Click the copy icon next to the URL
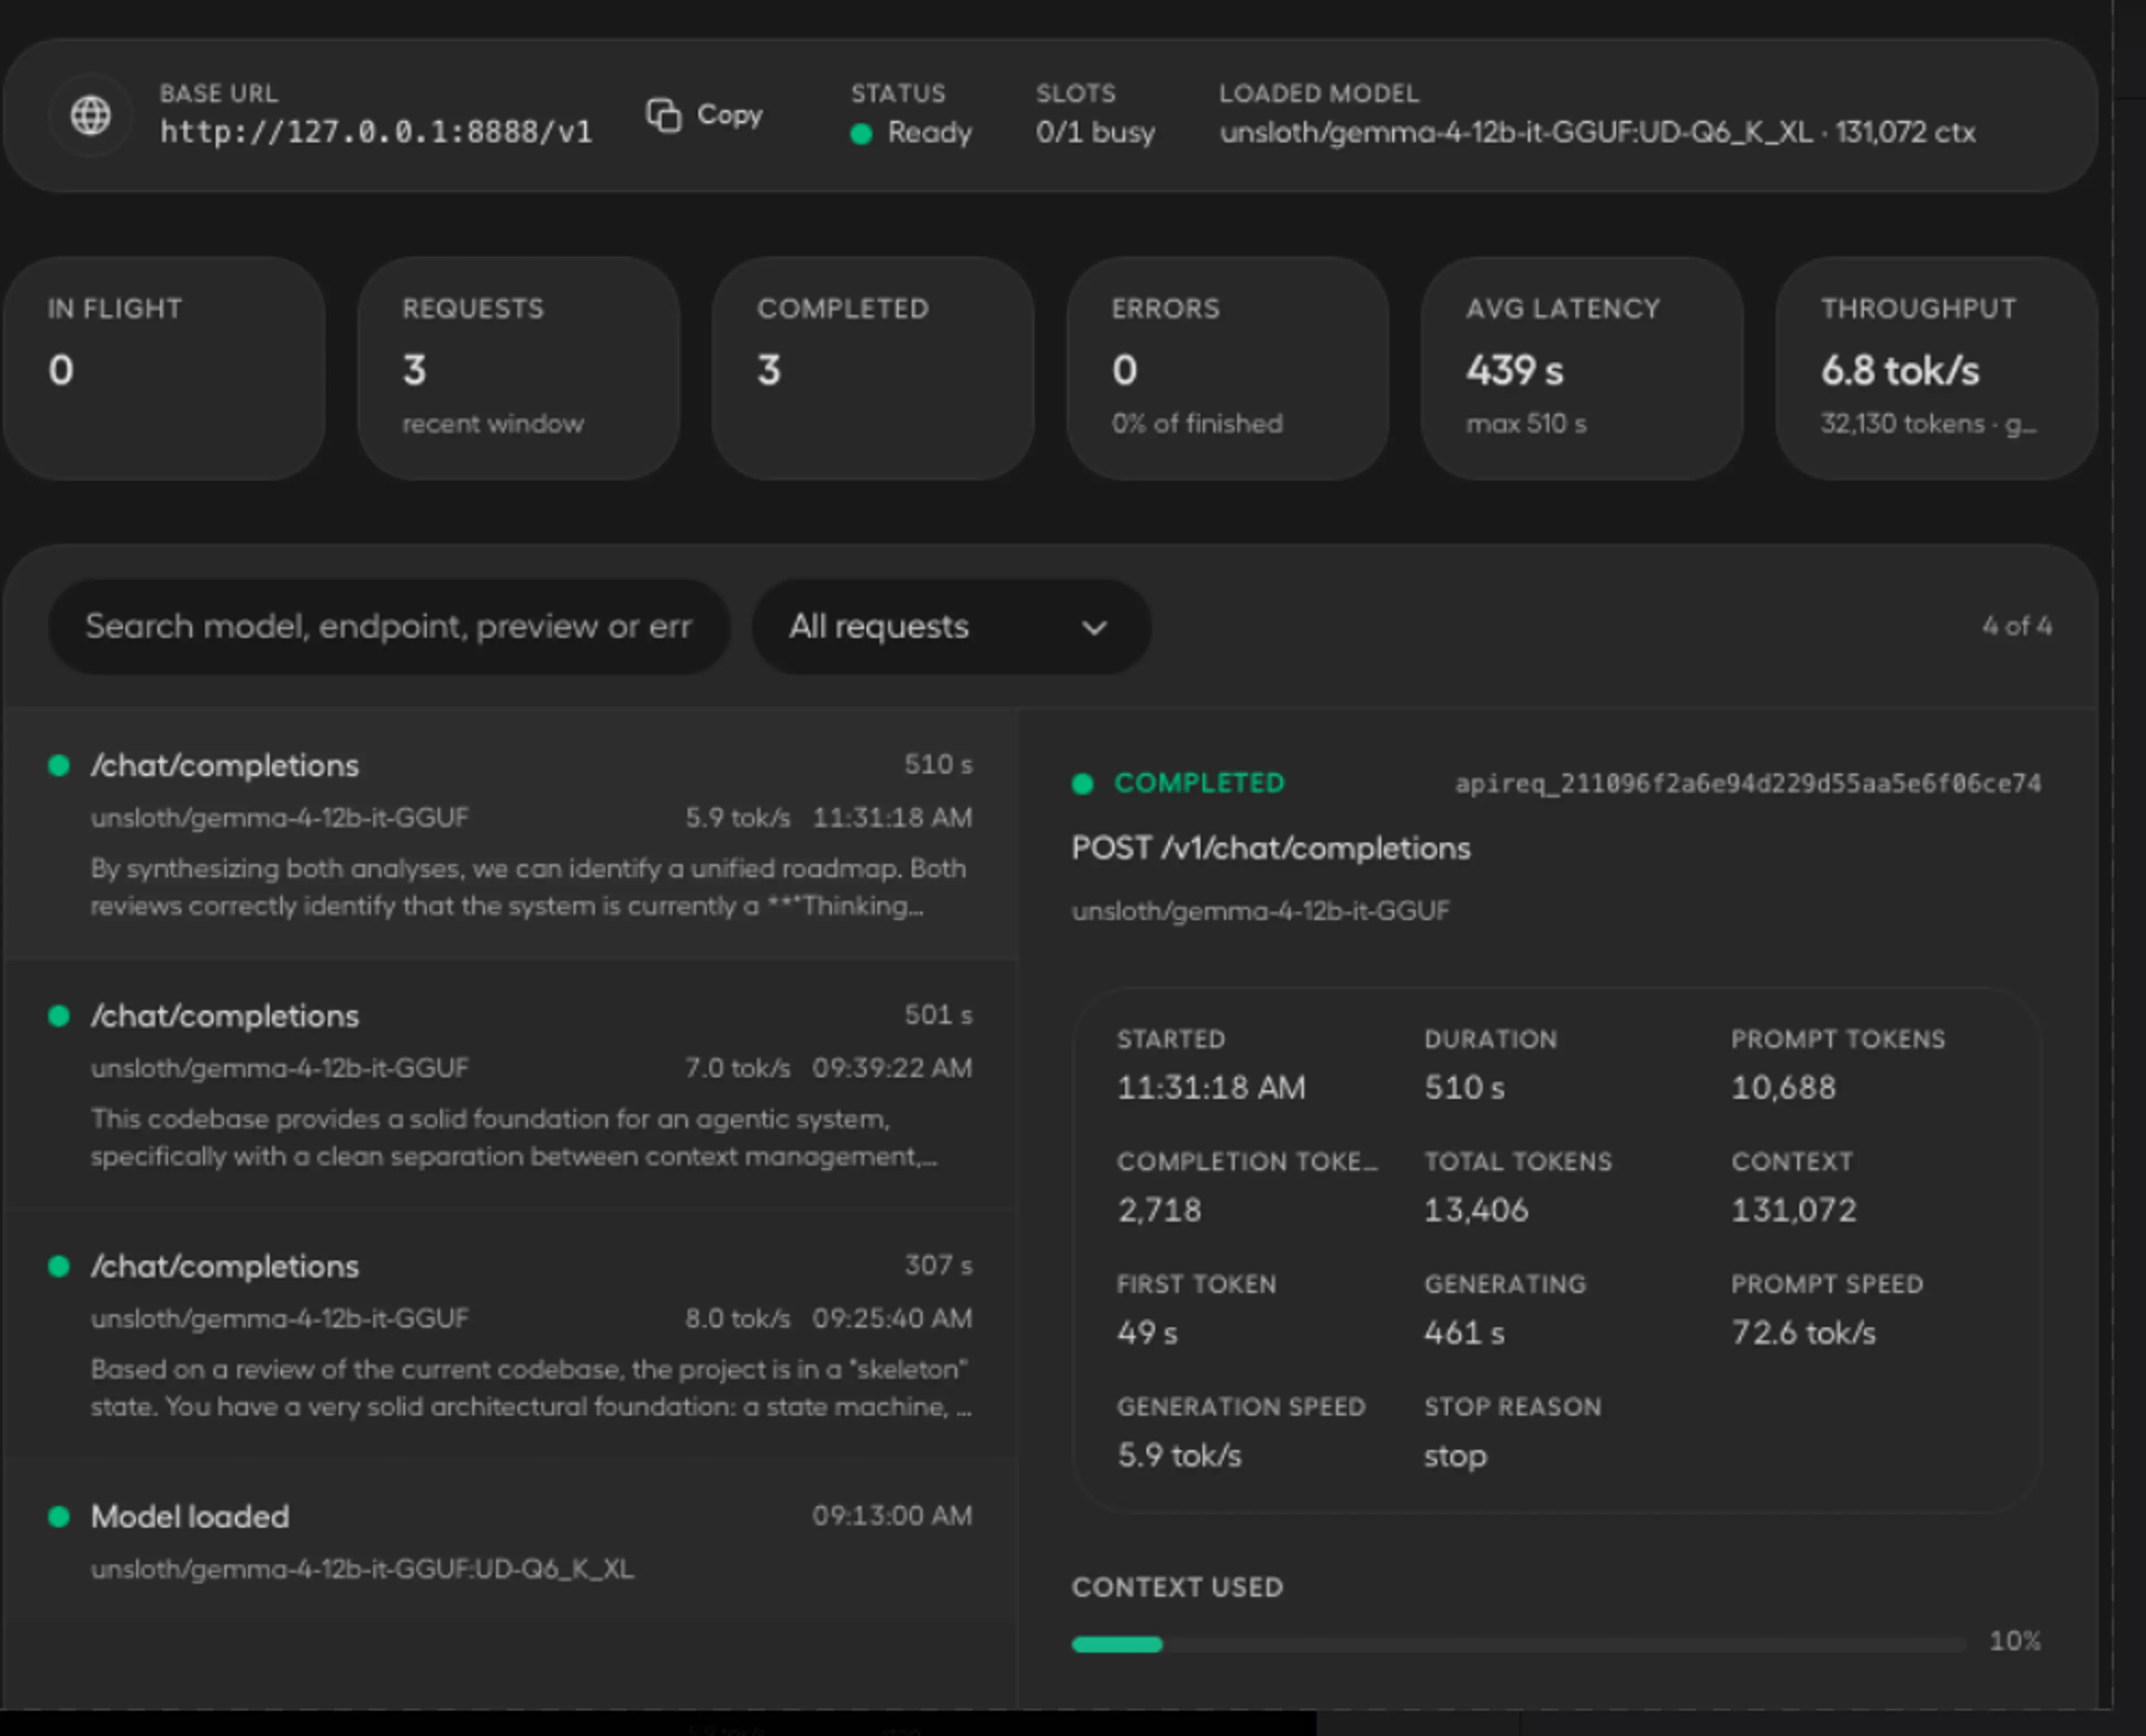This screenshot has width=2146, height=1736. [x=663, y=115]
